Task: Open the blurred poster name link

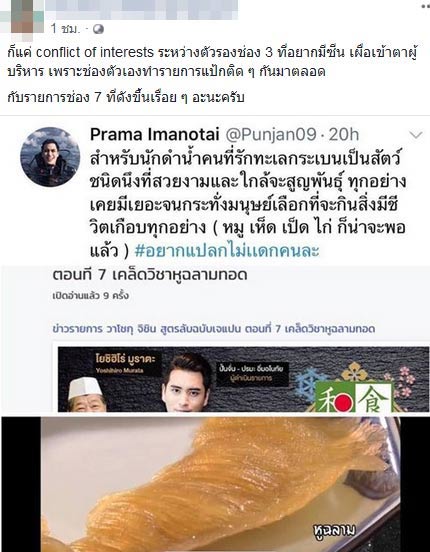Action: [x=142, y=9]
